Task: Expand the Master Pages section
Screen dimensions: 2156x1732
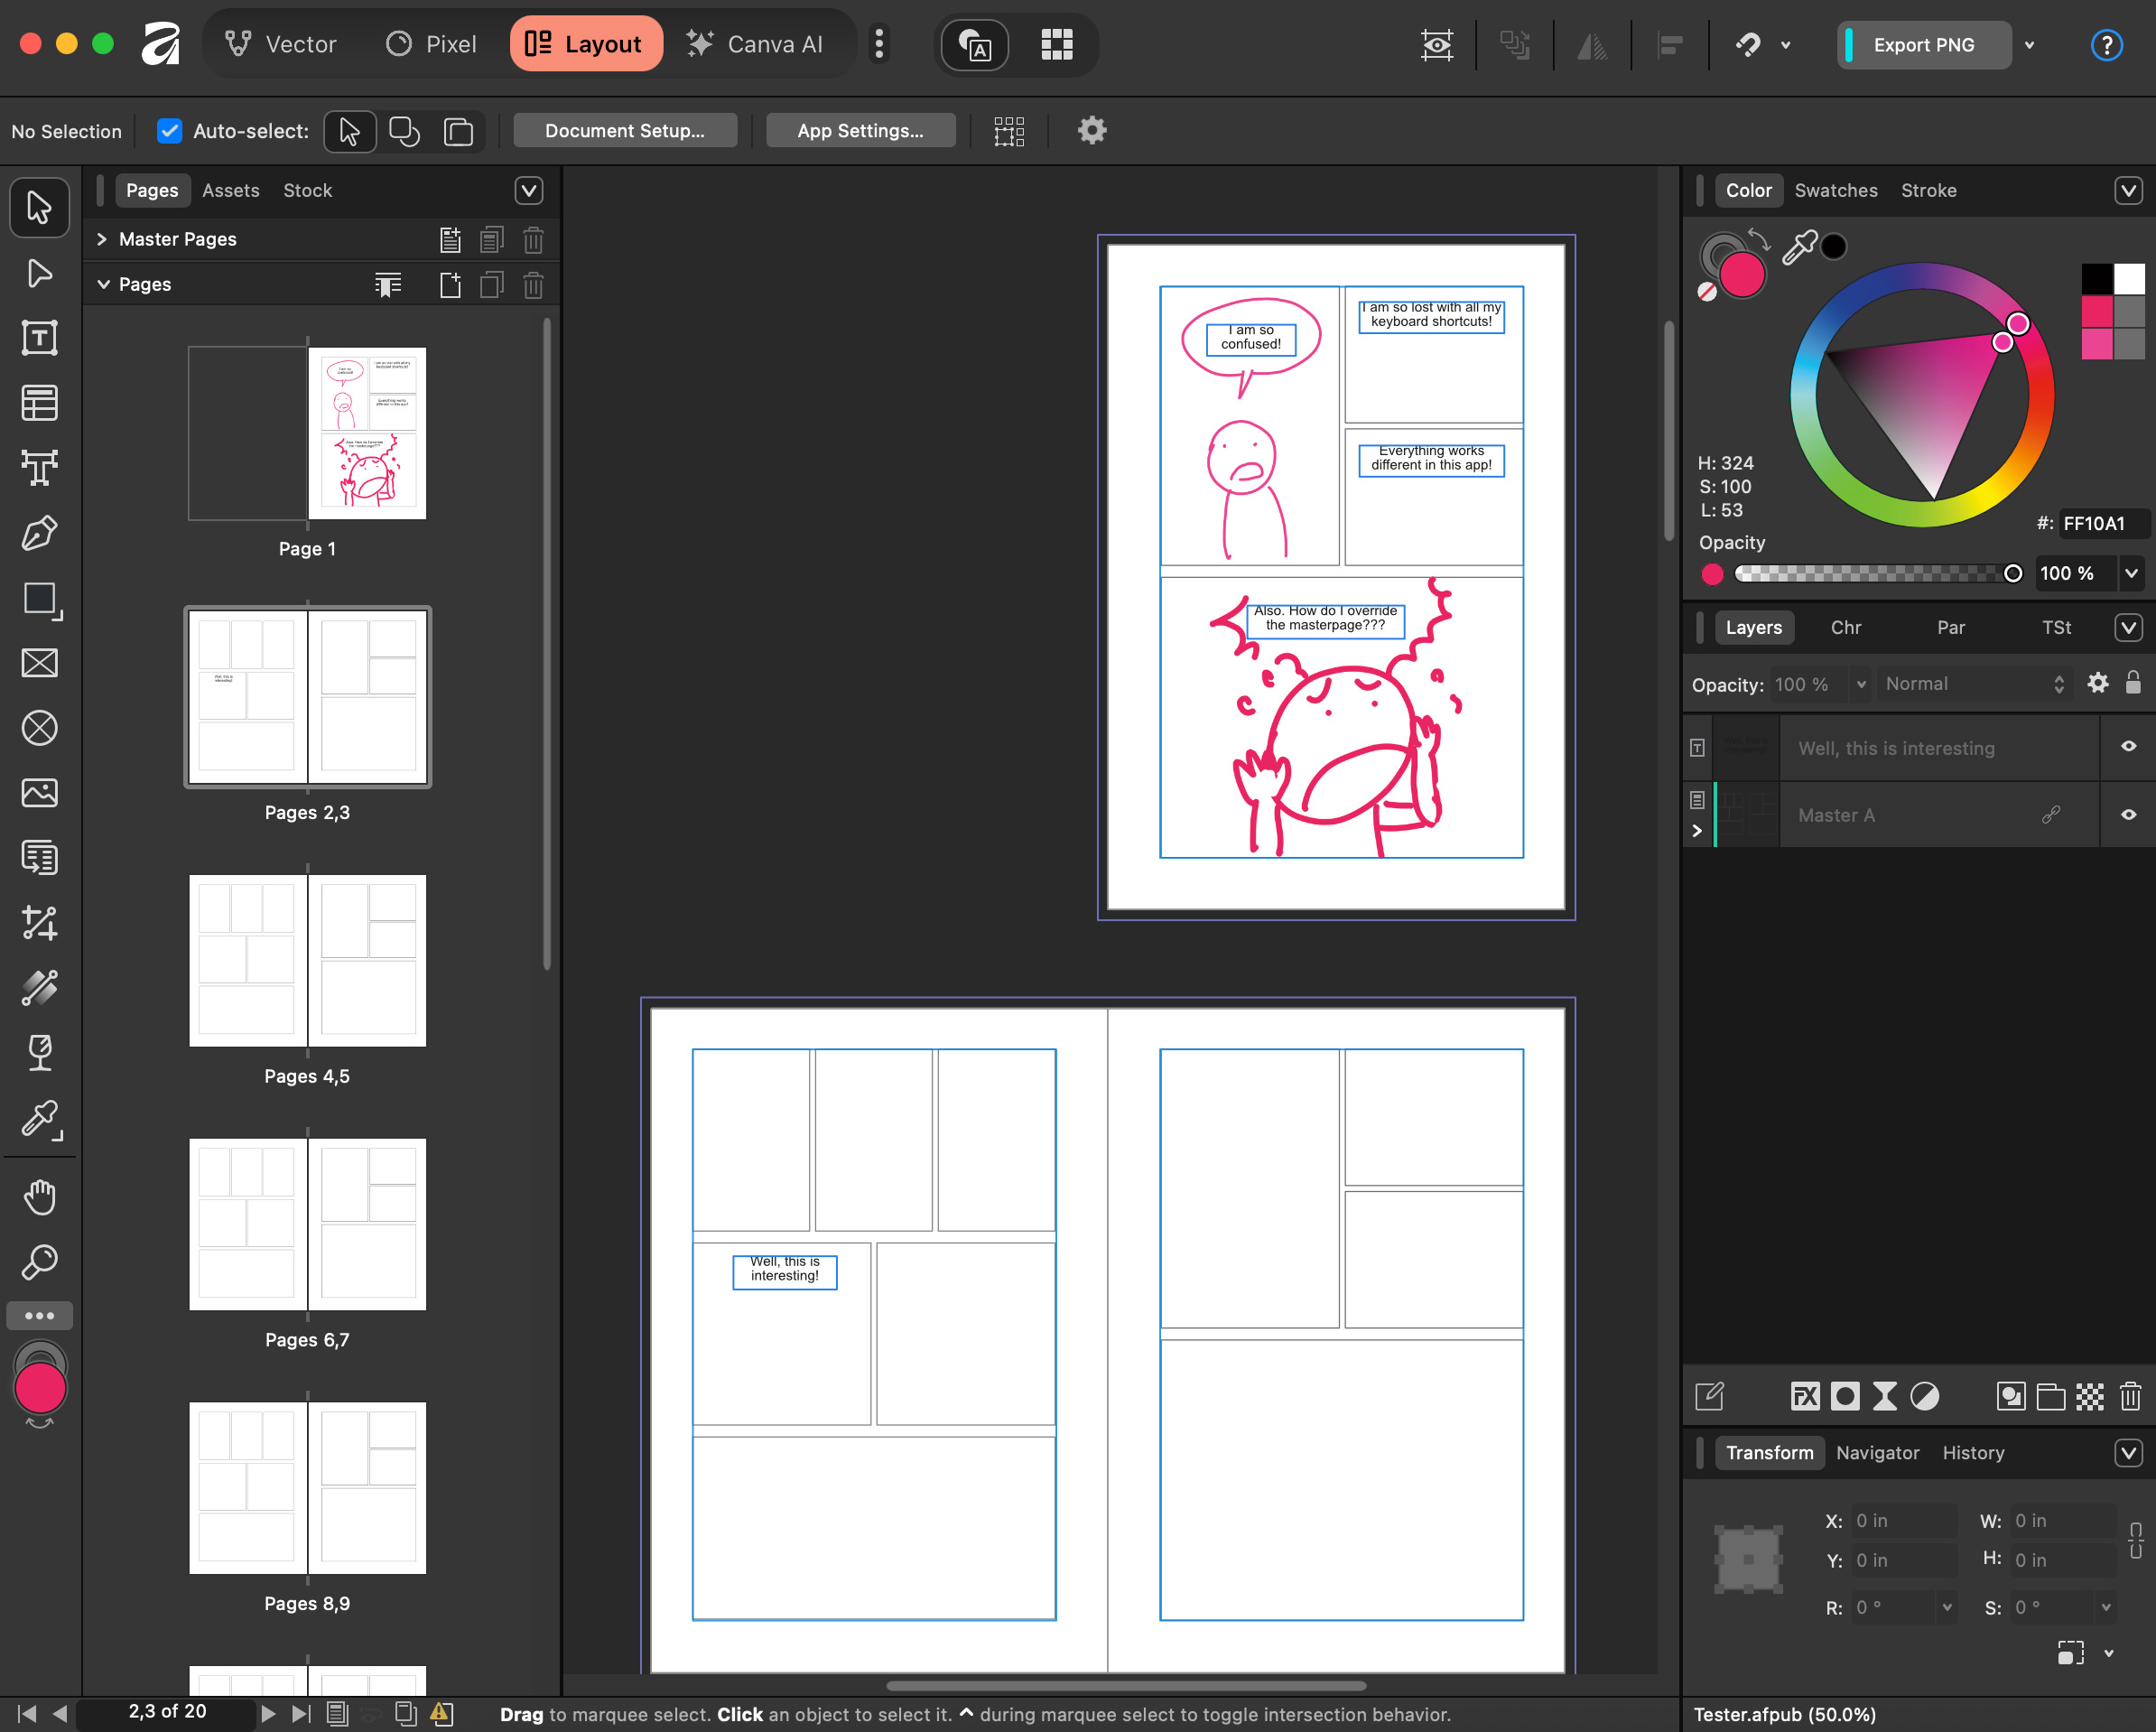Action: (102, 239)
